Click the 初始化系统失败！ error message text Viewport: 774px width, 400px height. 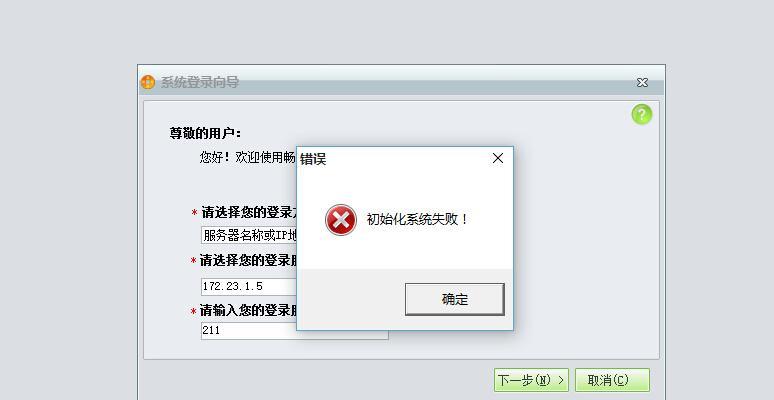[x=418, y=219]
